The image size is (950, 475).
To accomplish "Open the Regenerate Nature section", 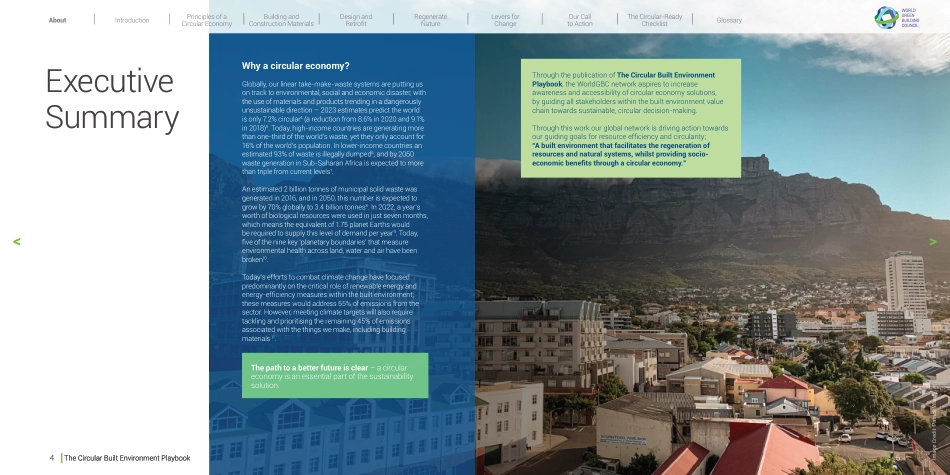I will point(431,20).
